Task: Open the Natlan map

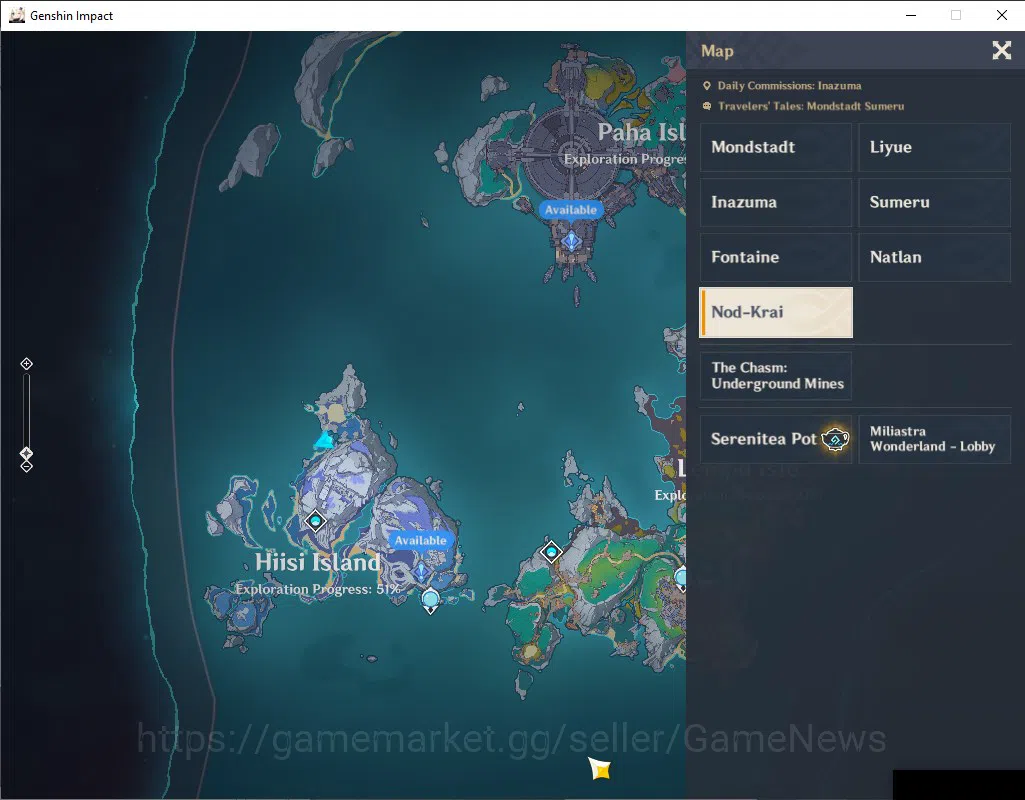Action: point(934,258)
